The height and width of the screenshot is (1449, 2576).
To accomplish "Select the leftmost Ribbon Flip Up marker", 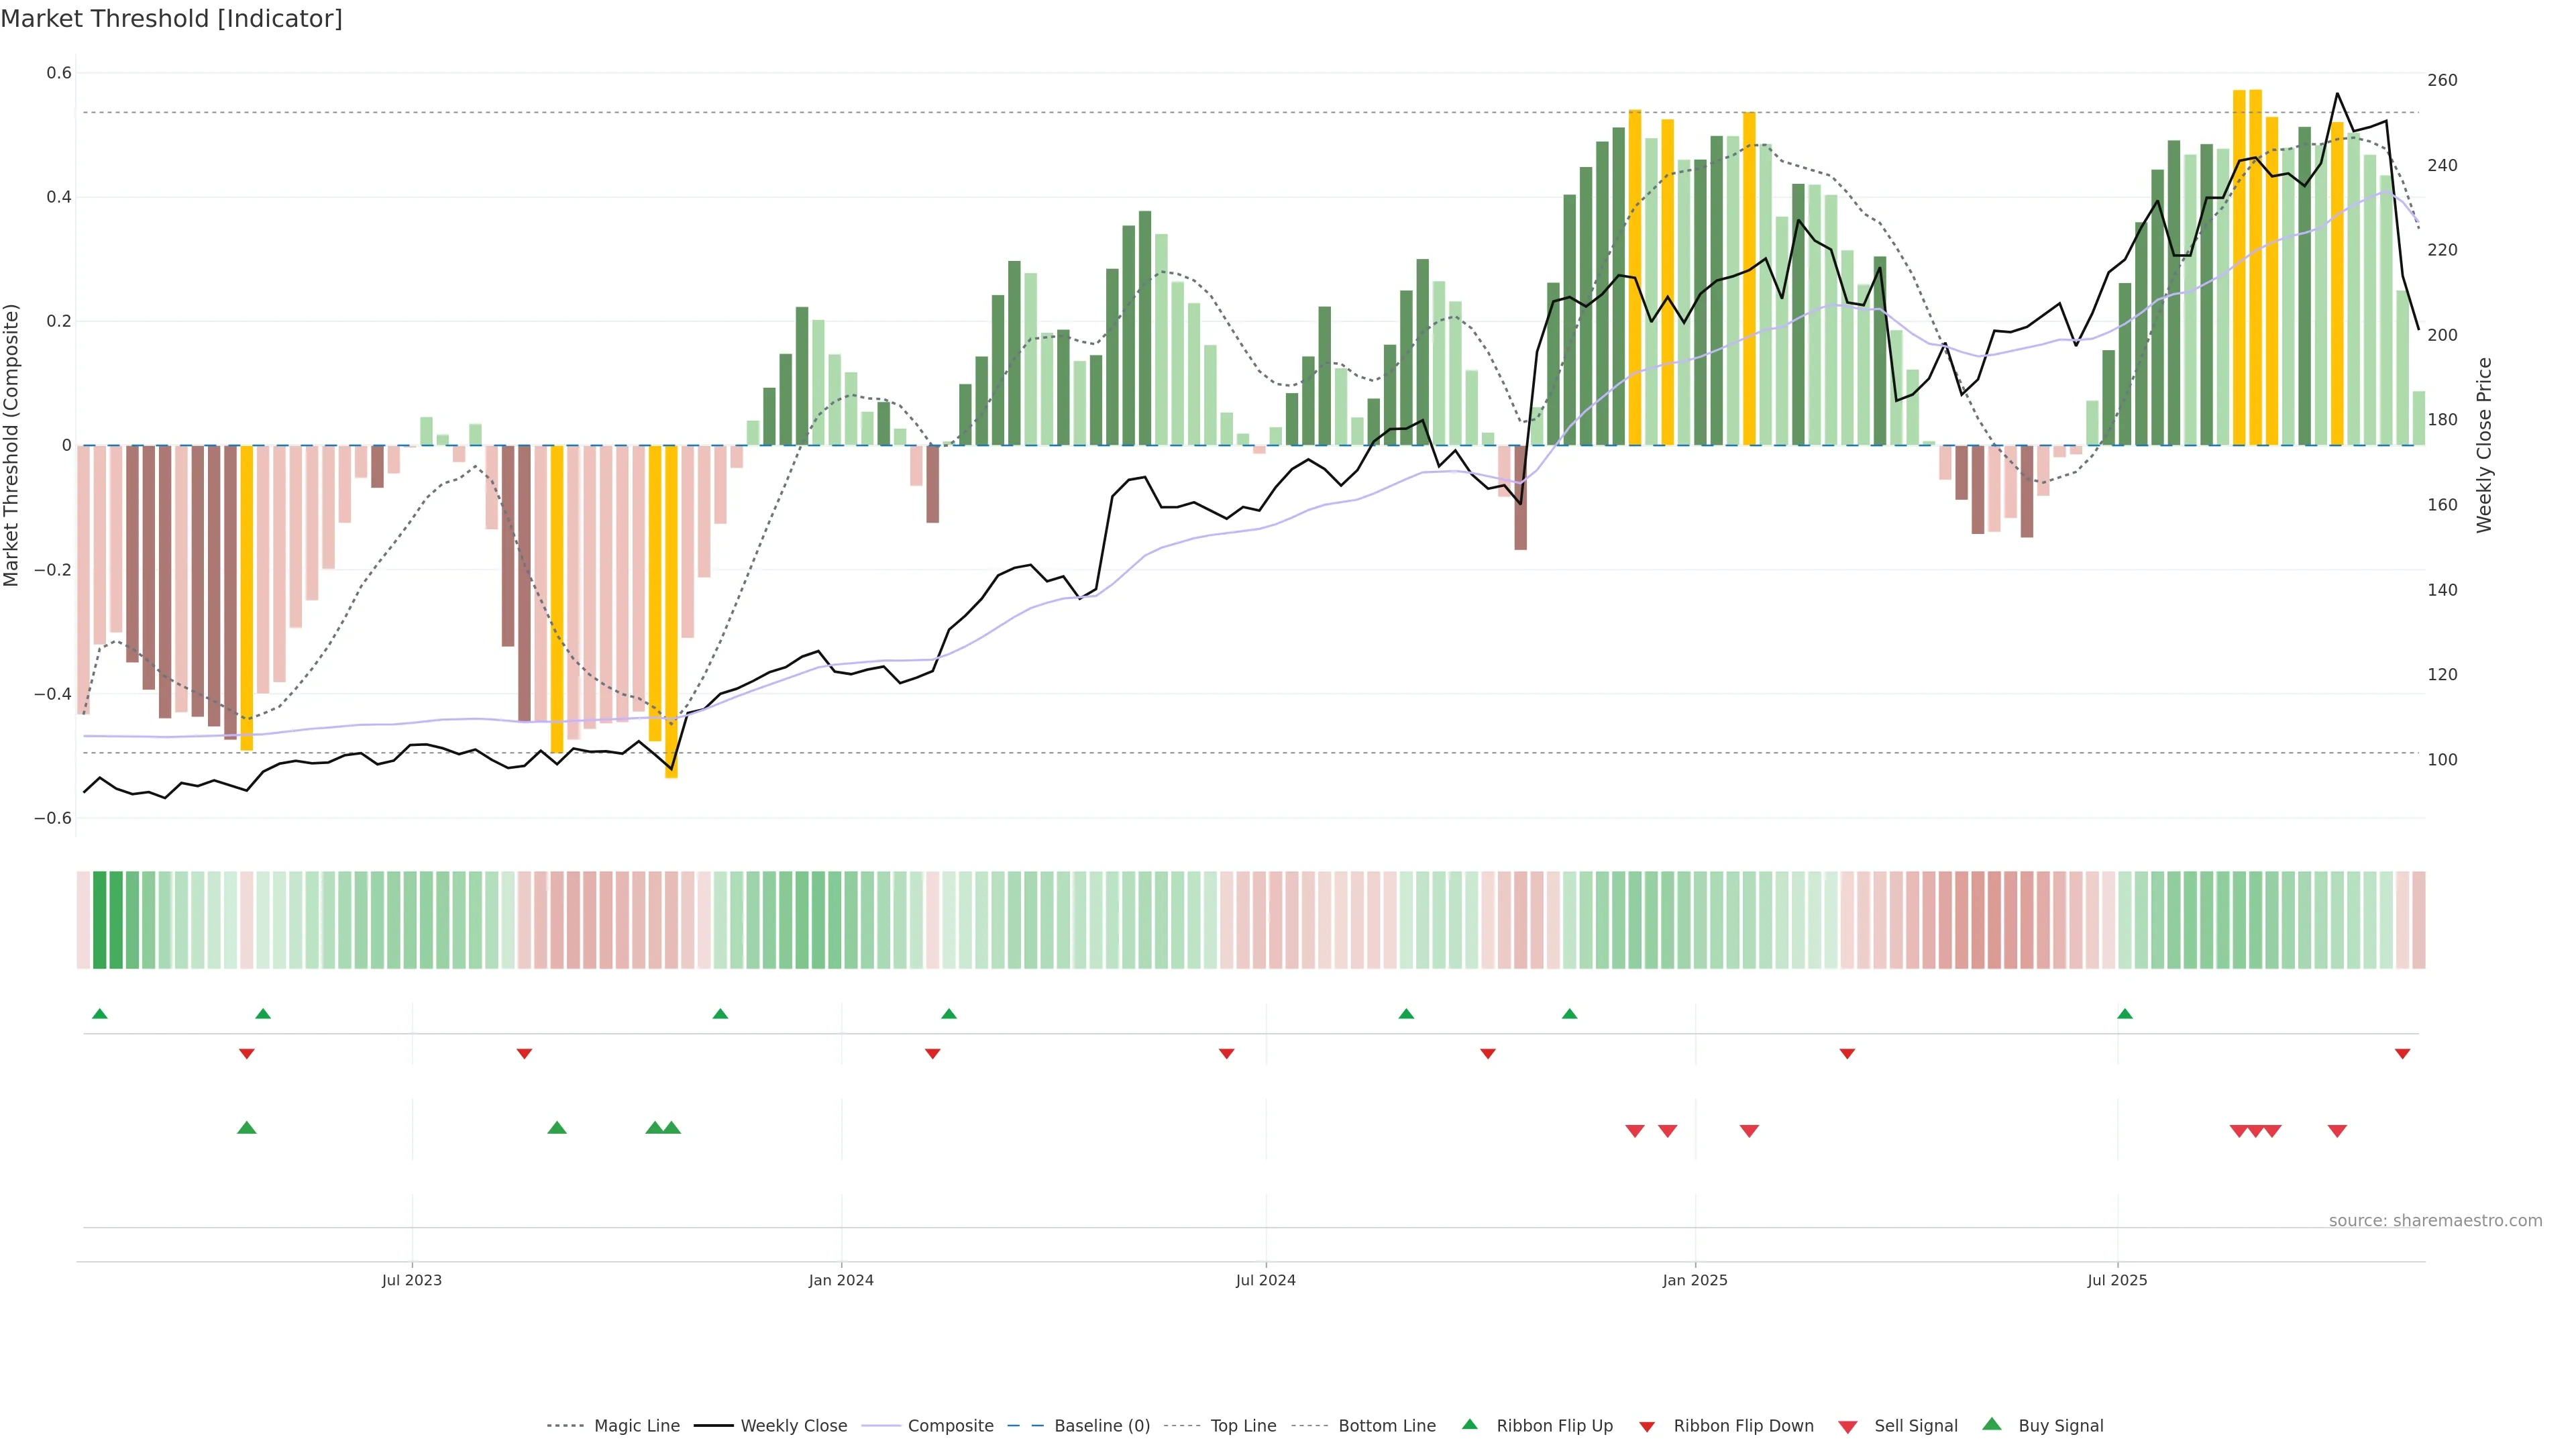I will pyautogui.click(x=99, y=1014).
